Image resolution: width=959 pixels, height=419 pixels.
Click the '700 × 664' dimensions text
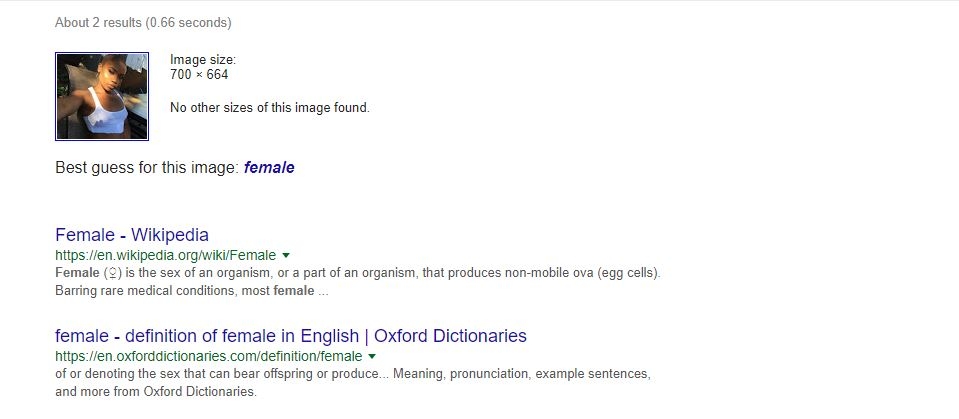pyautogui.click(x=199, y=75)
